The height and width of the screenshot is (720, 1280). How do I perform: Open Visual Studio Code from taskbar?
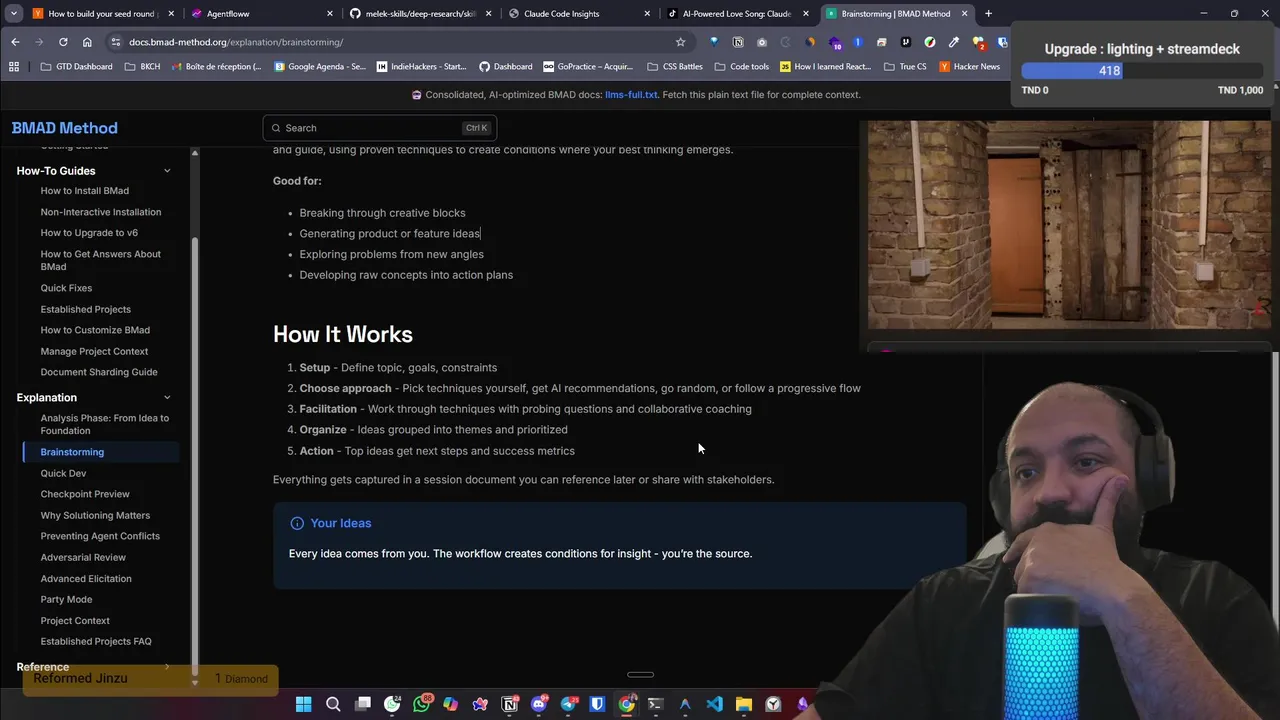coord(714,704)
